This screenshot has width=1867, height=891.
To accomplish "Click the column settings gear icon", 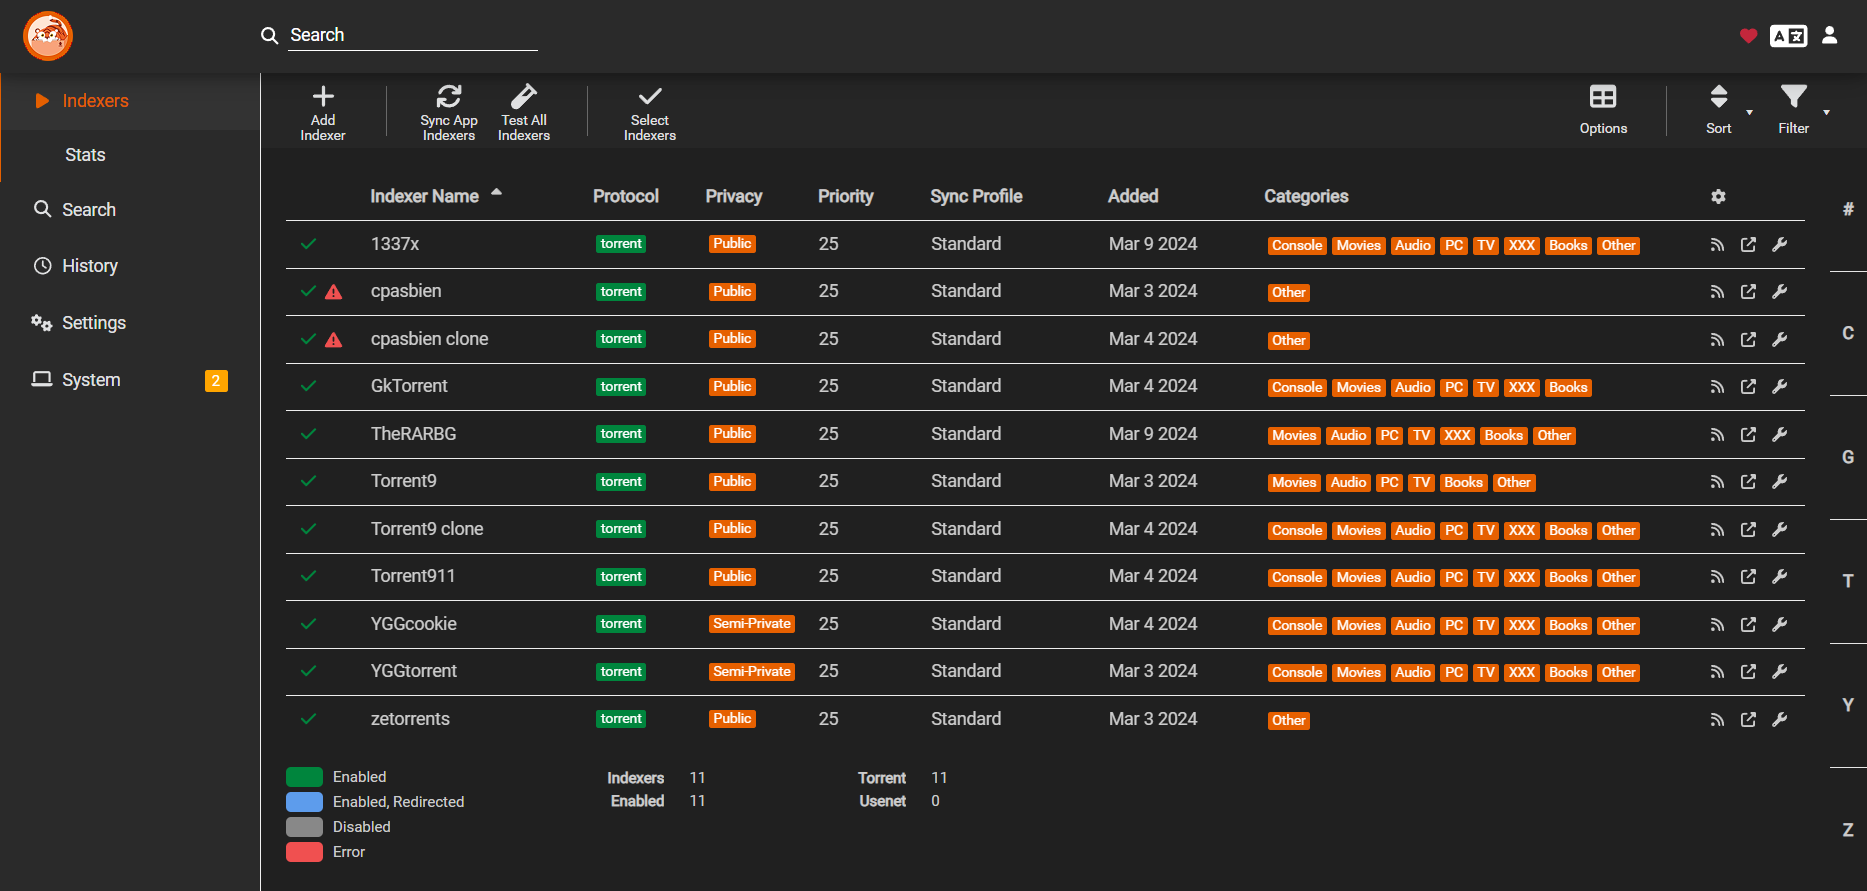I will pyautogui.click(x=1718, y=197).
